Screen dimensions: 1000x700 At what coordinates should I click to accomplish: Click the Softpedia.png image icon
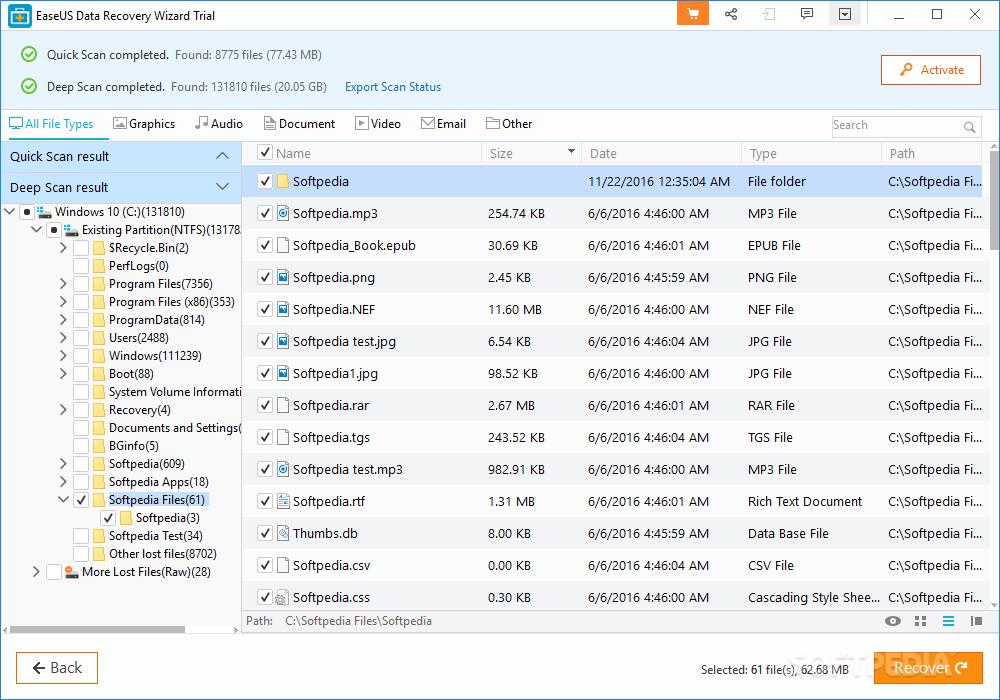pyautogui.click(x=283, y=277)
